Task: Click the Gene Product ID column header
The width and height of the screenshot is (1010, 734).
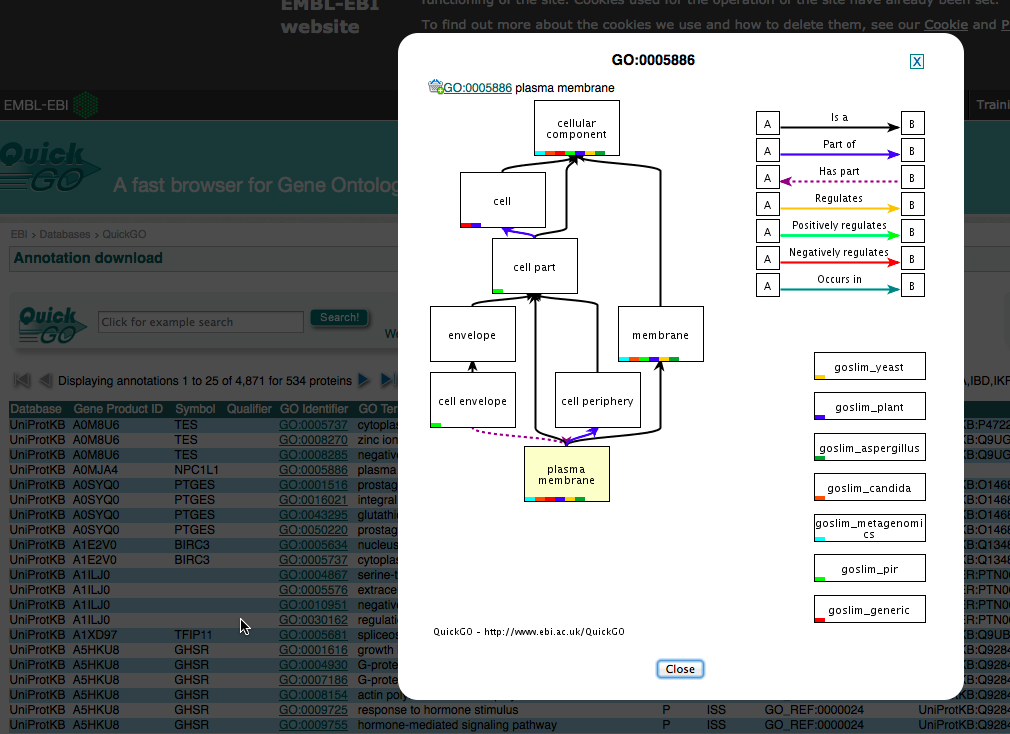Action: pos(119,409)
